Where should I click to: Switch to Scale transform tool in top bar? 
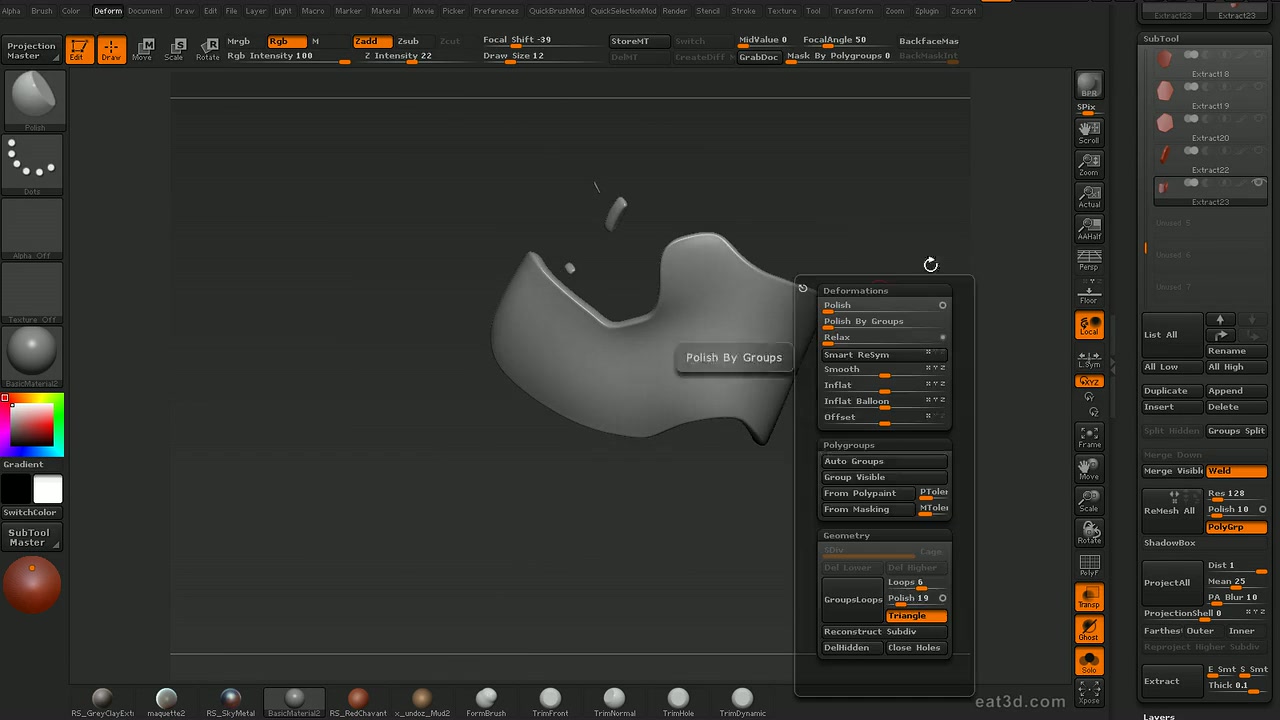pyautogui.click(x=174, y=49)
